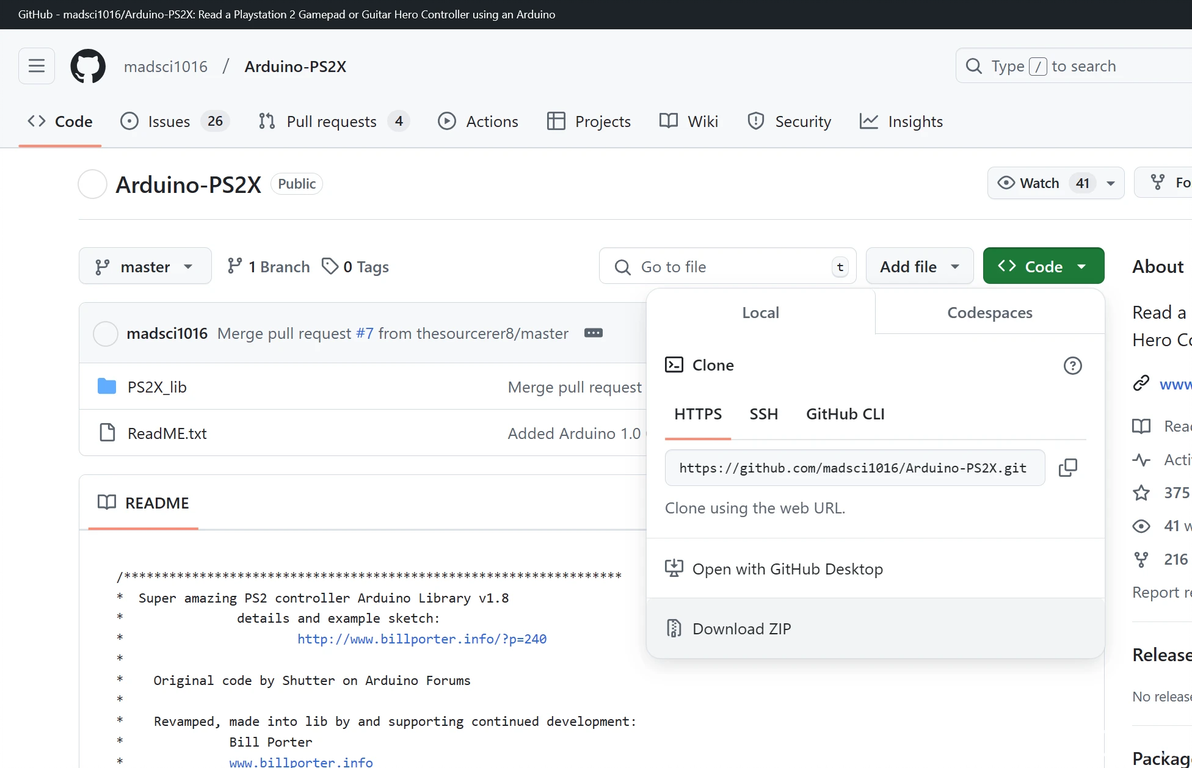Click the GitHub logo icon
The image size is (1192, 768).
[x=88, y=66]
